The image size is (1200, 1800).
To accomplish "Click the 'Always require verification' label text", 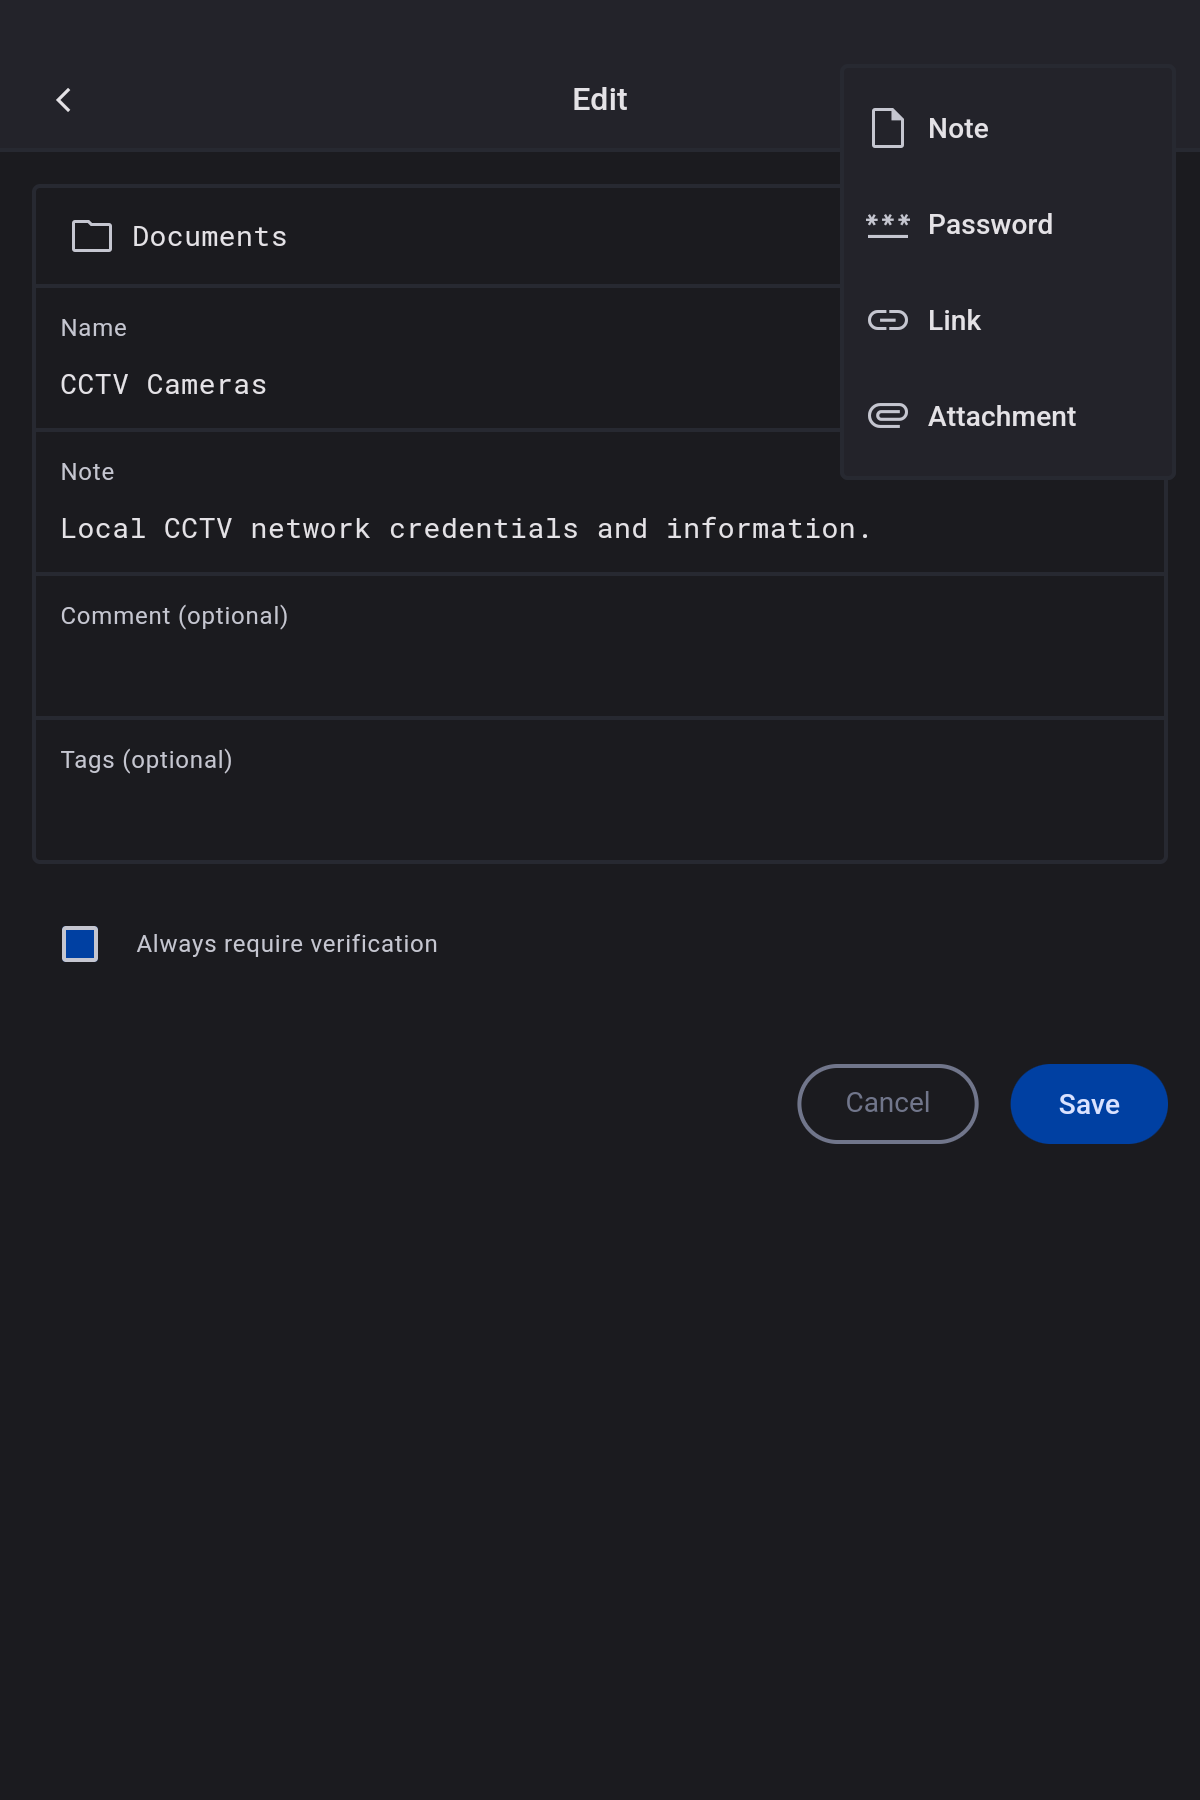I will (287, 944).
